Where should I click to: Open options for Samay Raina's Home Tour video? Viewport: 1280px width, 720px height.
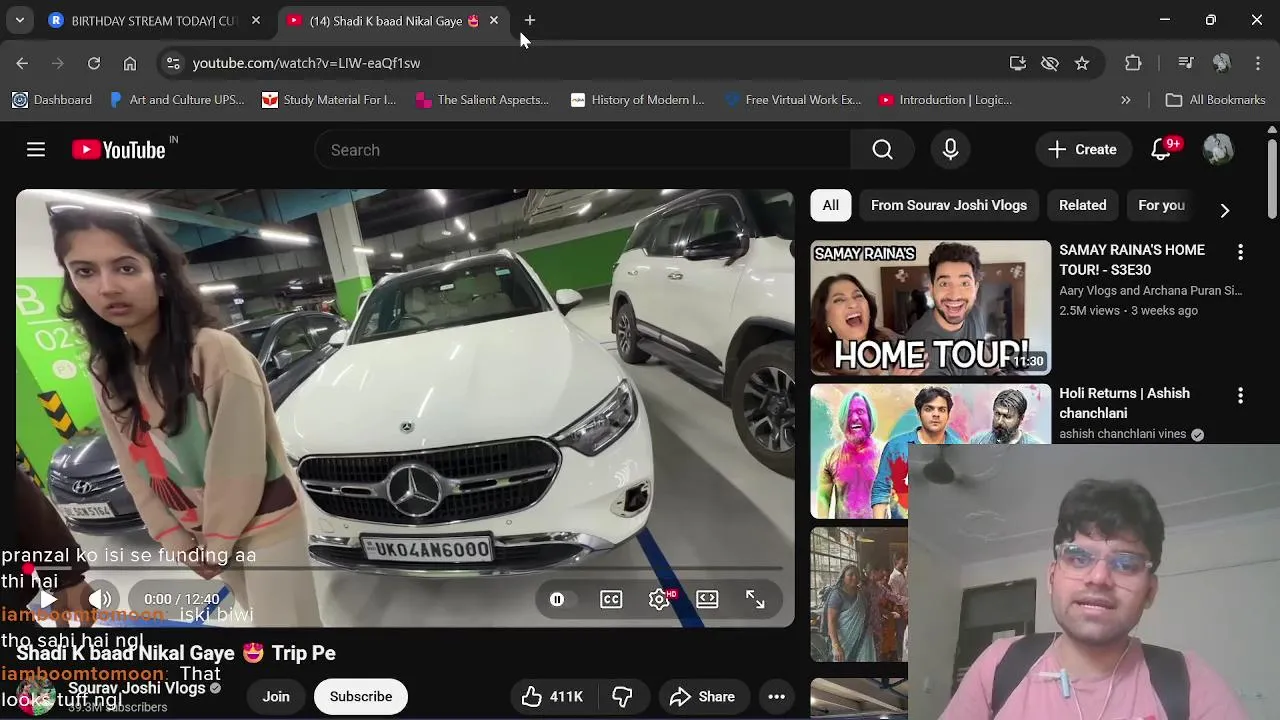(1240, 252)
